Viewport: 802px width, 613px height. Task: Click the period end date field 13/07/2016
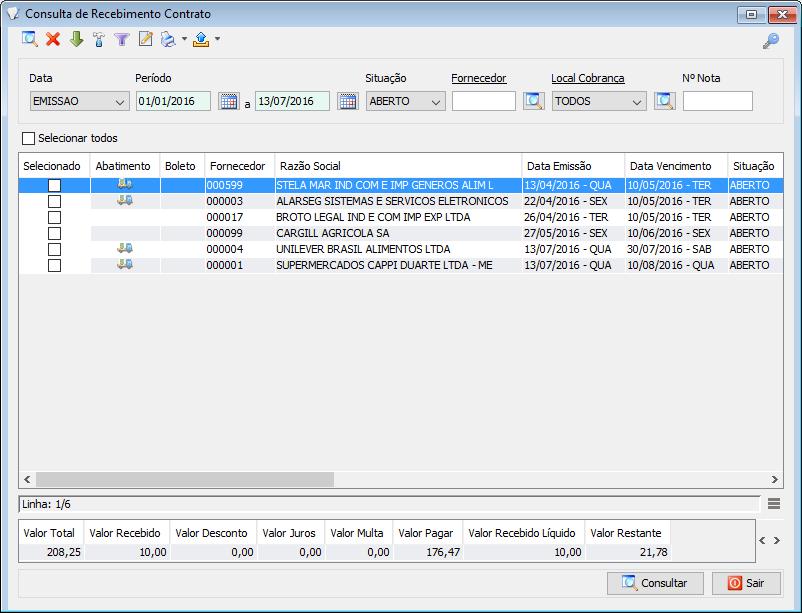[x=293, y=101]
